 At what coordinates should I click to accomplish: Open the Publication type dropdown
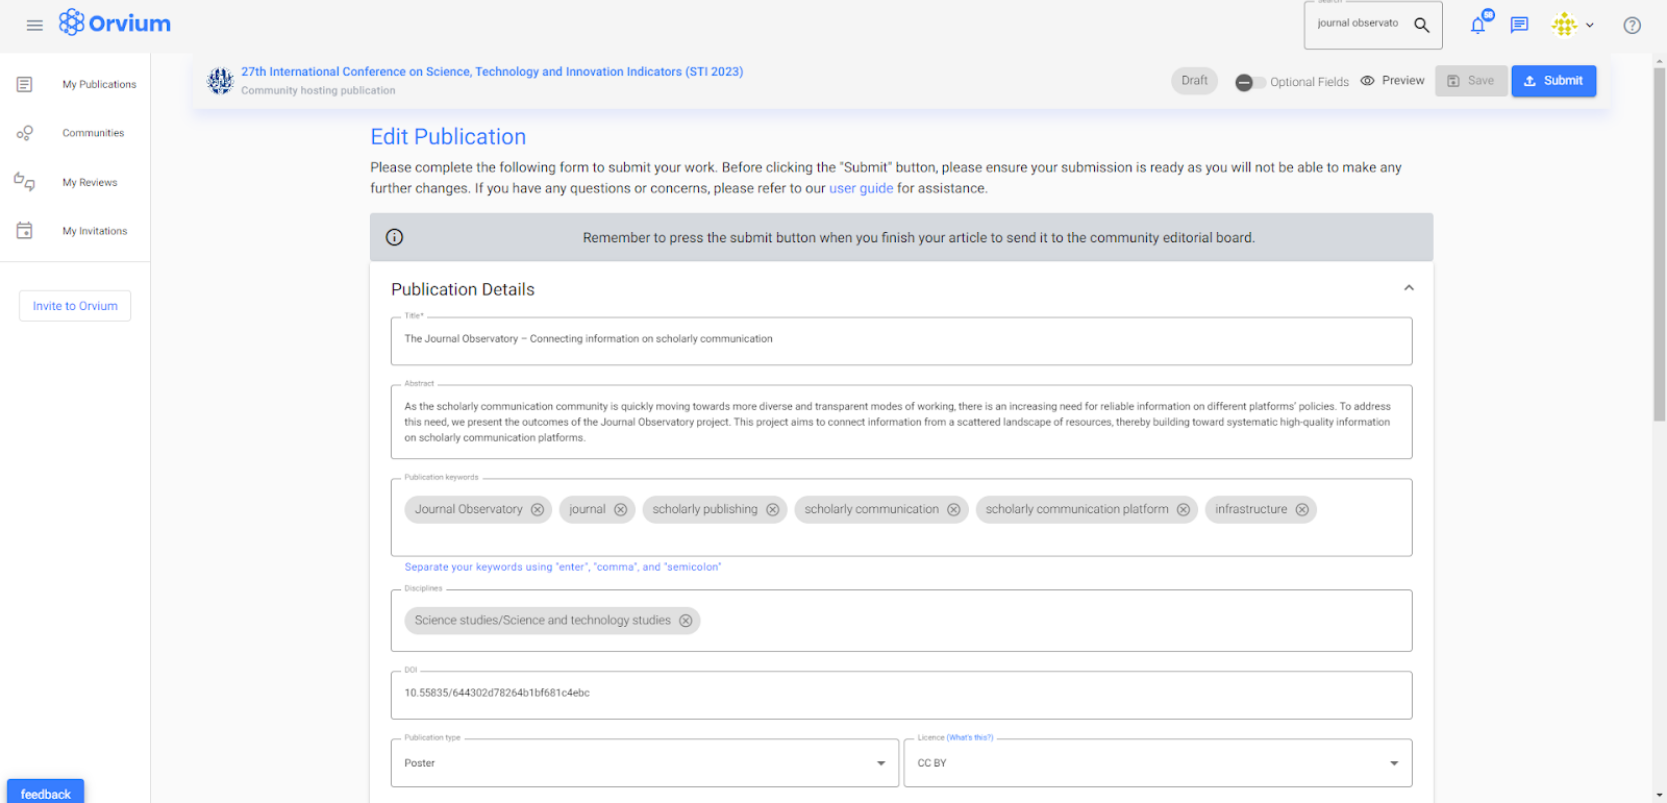tap(645, 763)
